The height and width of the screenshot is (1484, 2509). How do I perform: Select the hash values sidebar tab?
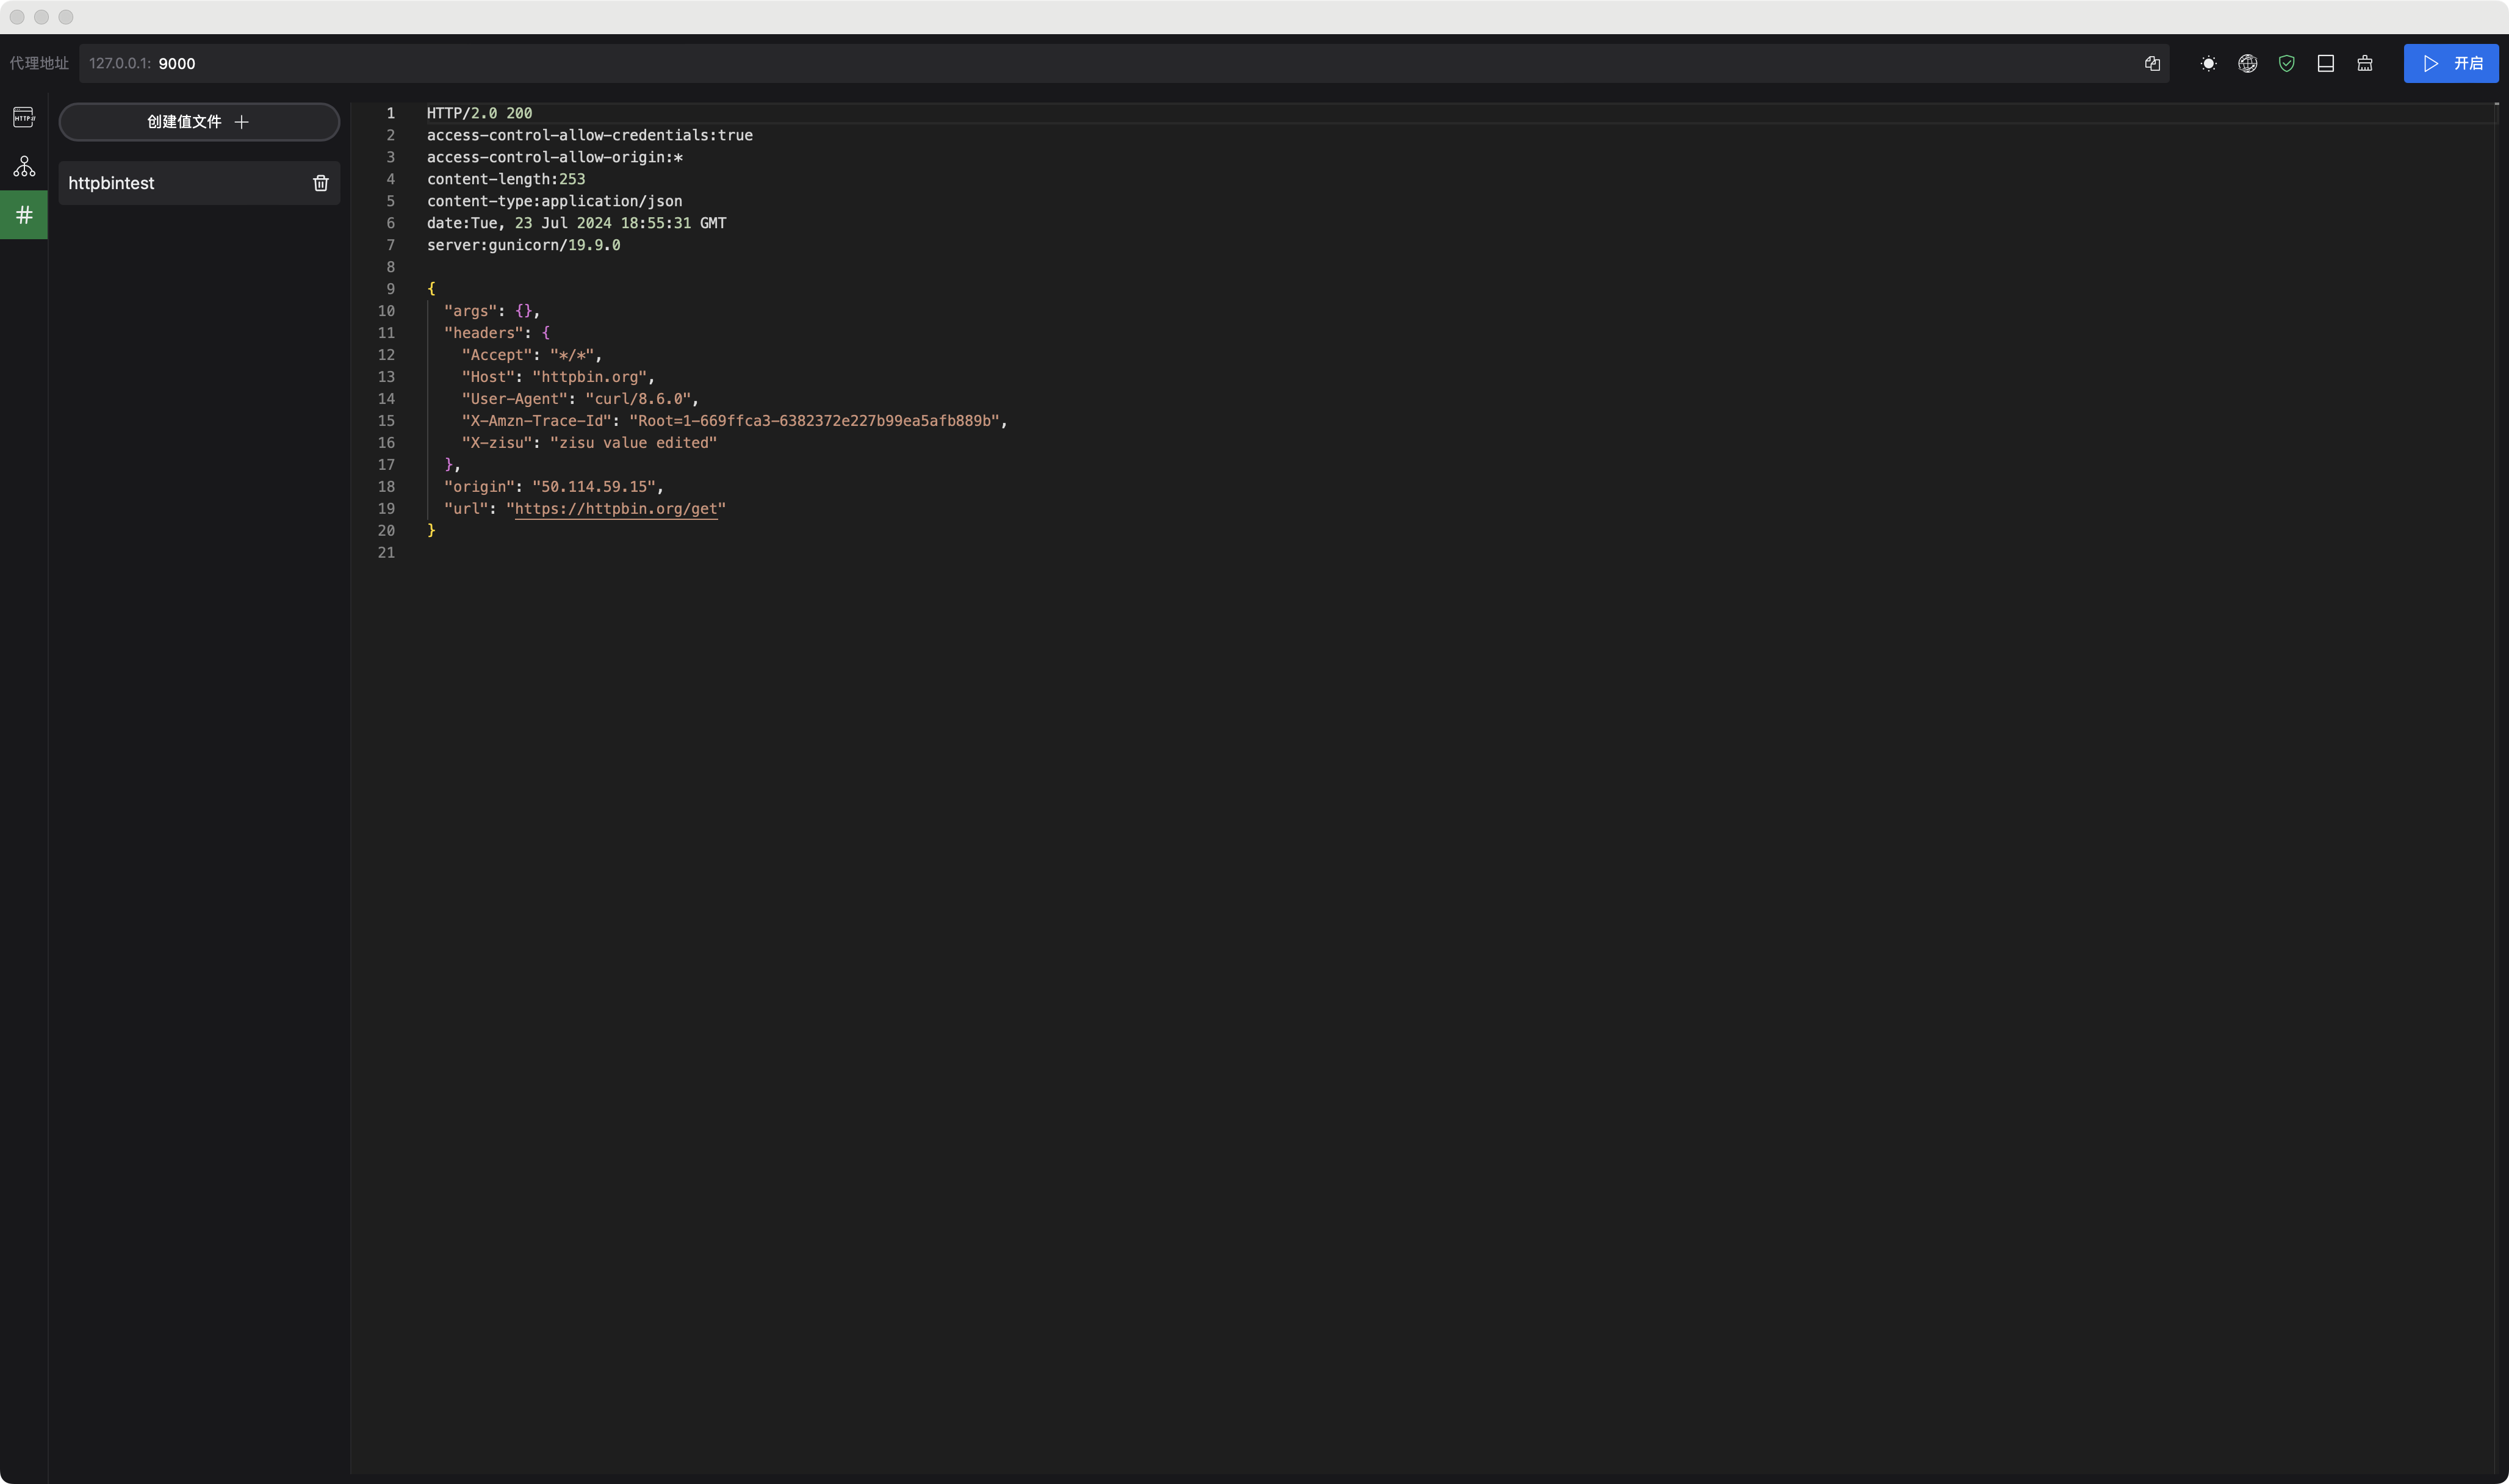24,215
